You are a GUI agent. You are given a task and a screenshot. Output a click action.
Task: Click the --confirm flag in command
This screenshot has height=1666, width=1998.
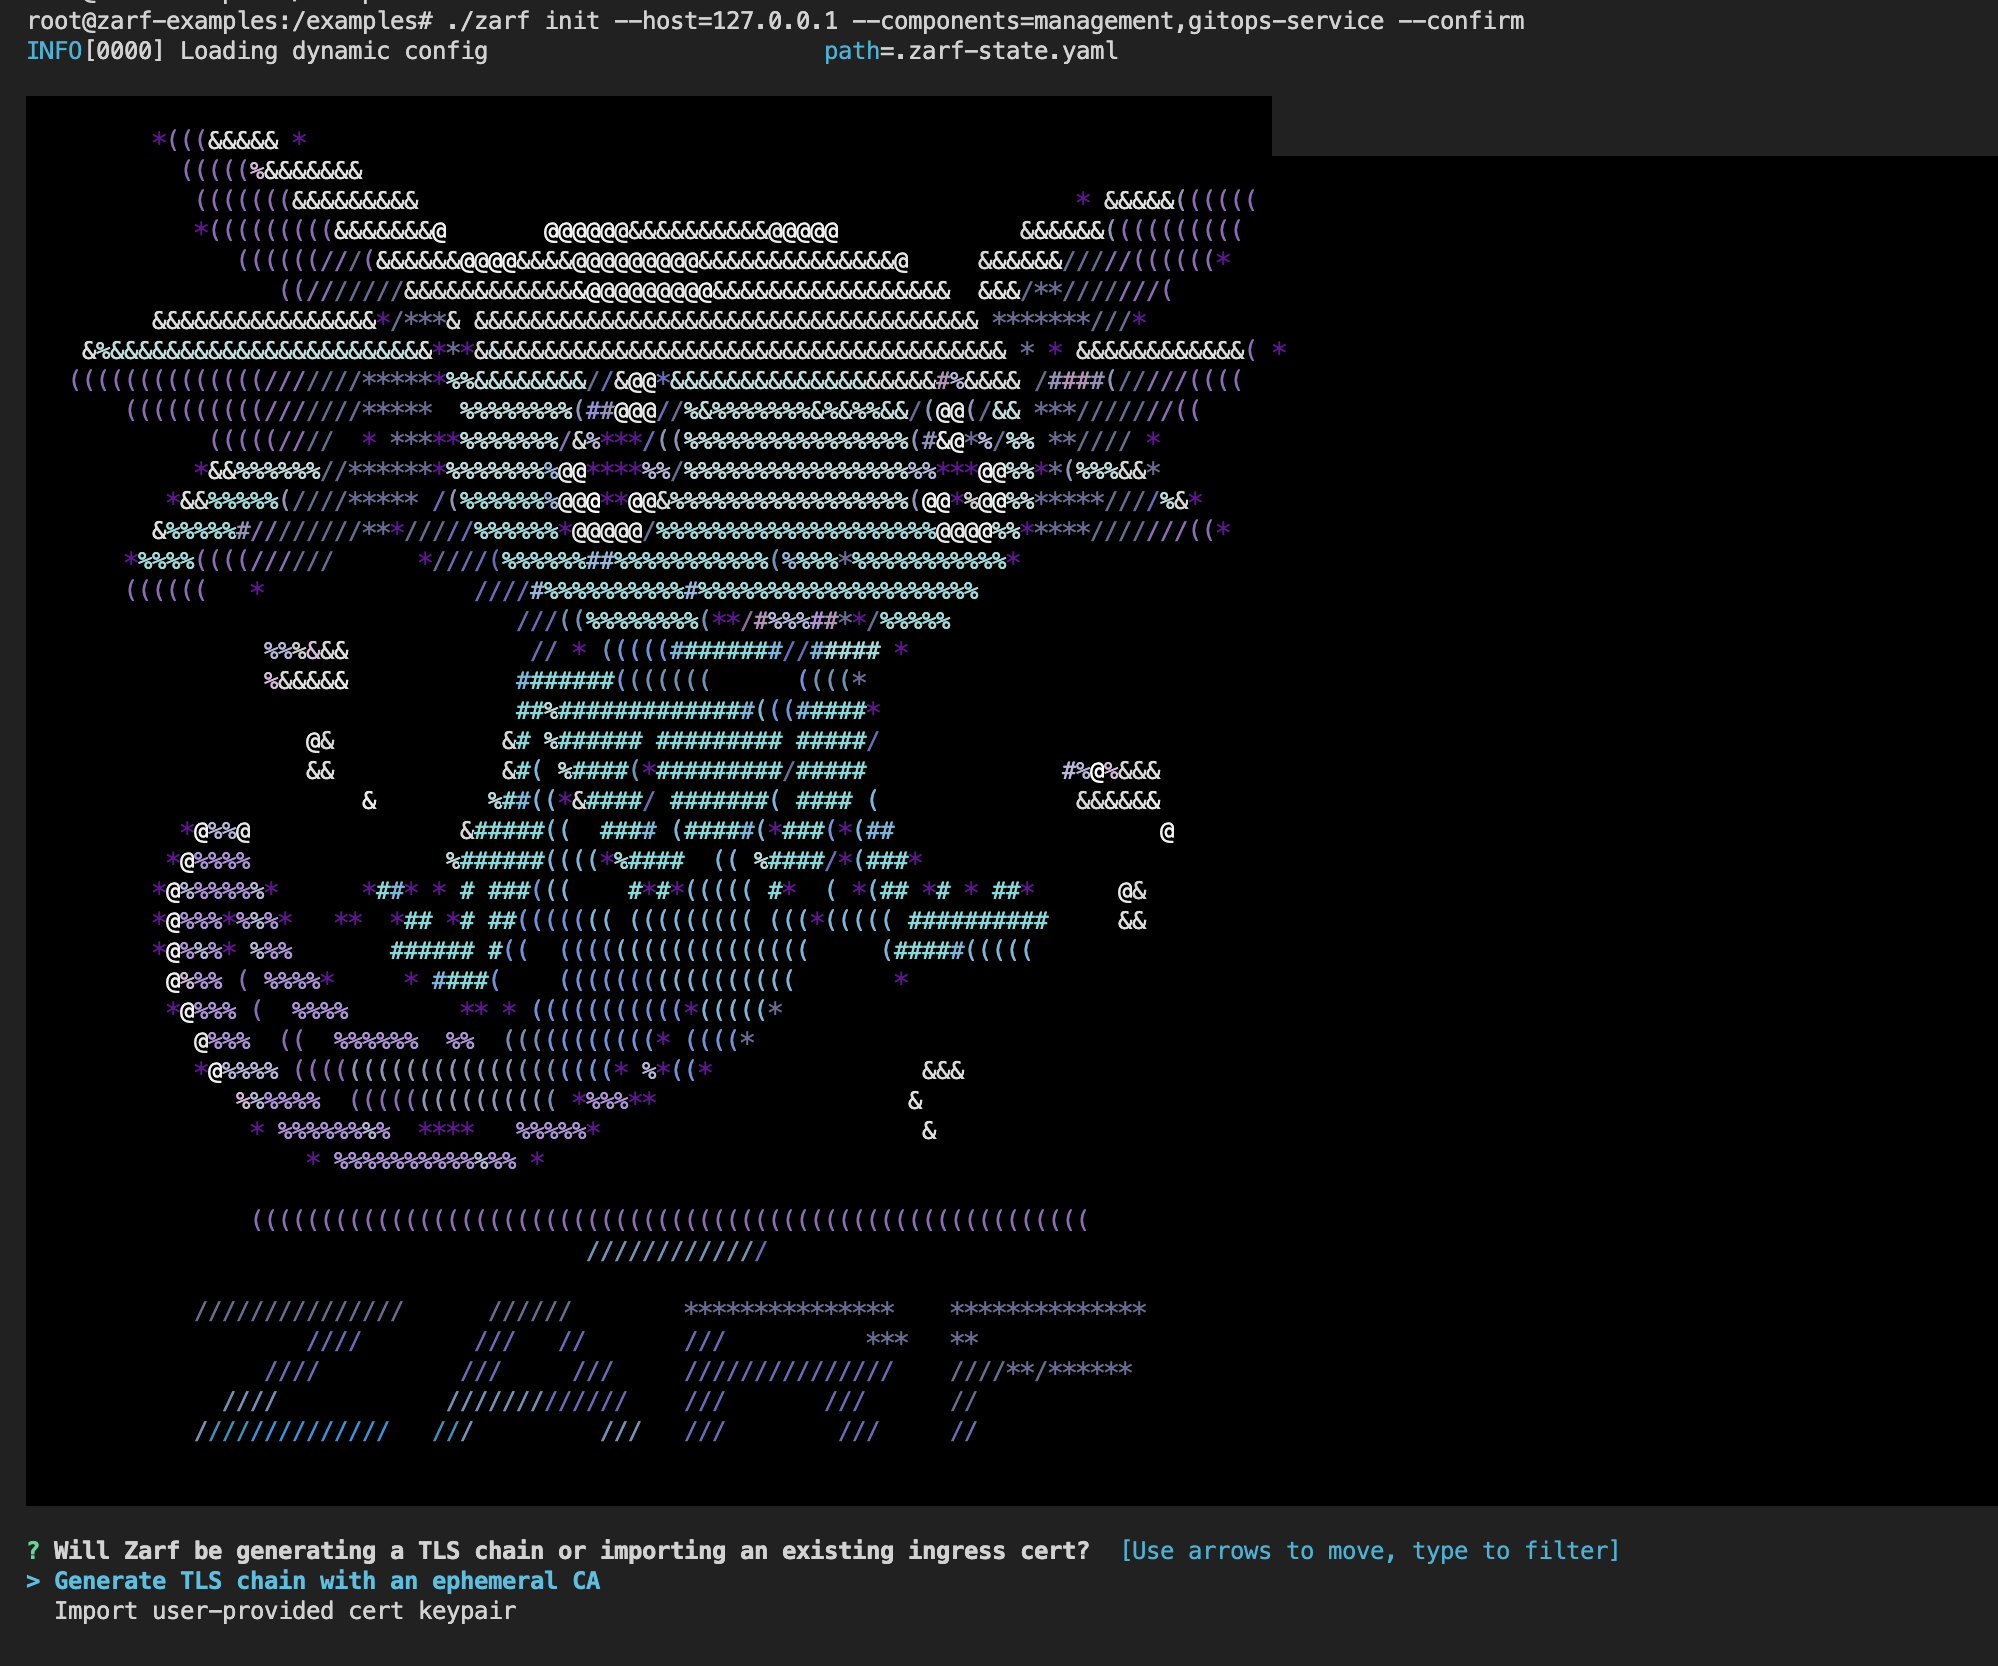coord(1461,21)
